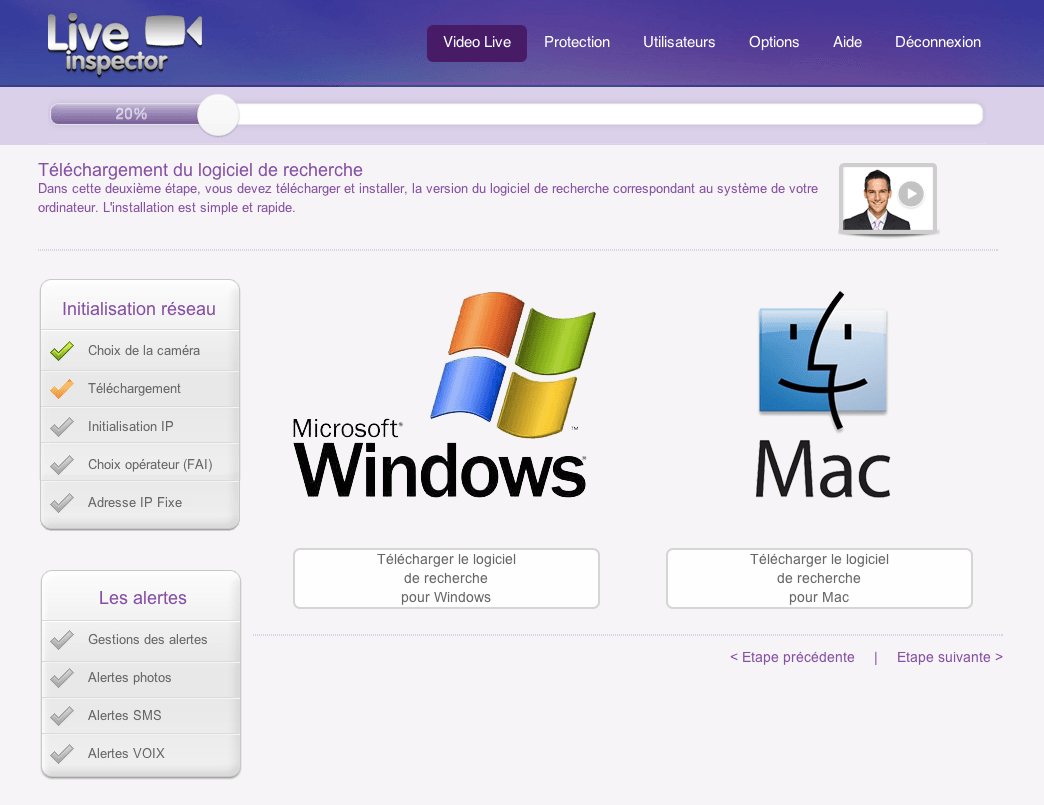Screen dimensions: 1044x805
Task: Continue with Etape suivante link
Action: click(949, 657)
